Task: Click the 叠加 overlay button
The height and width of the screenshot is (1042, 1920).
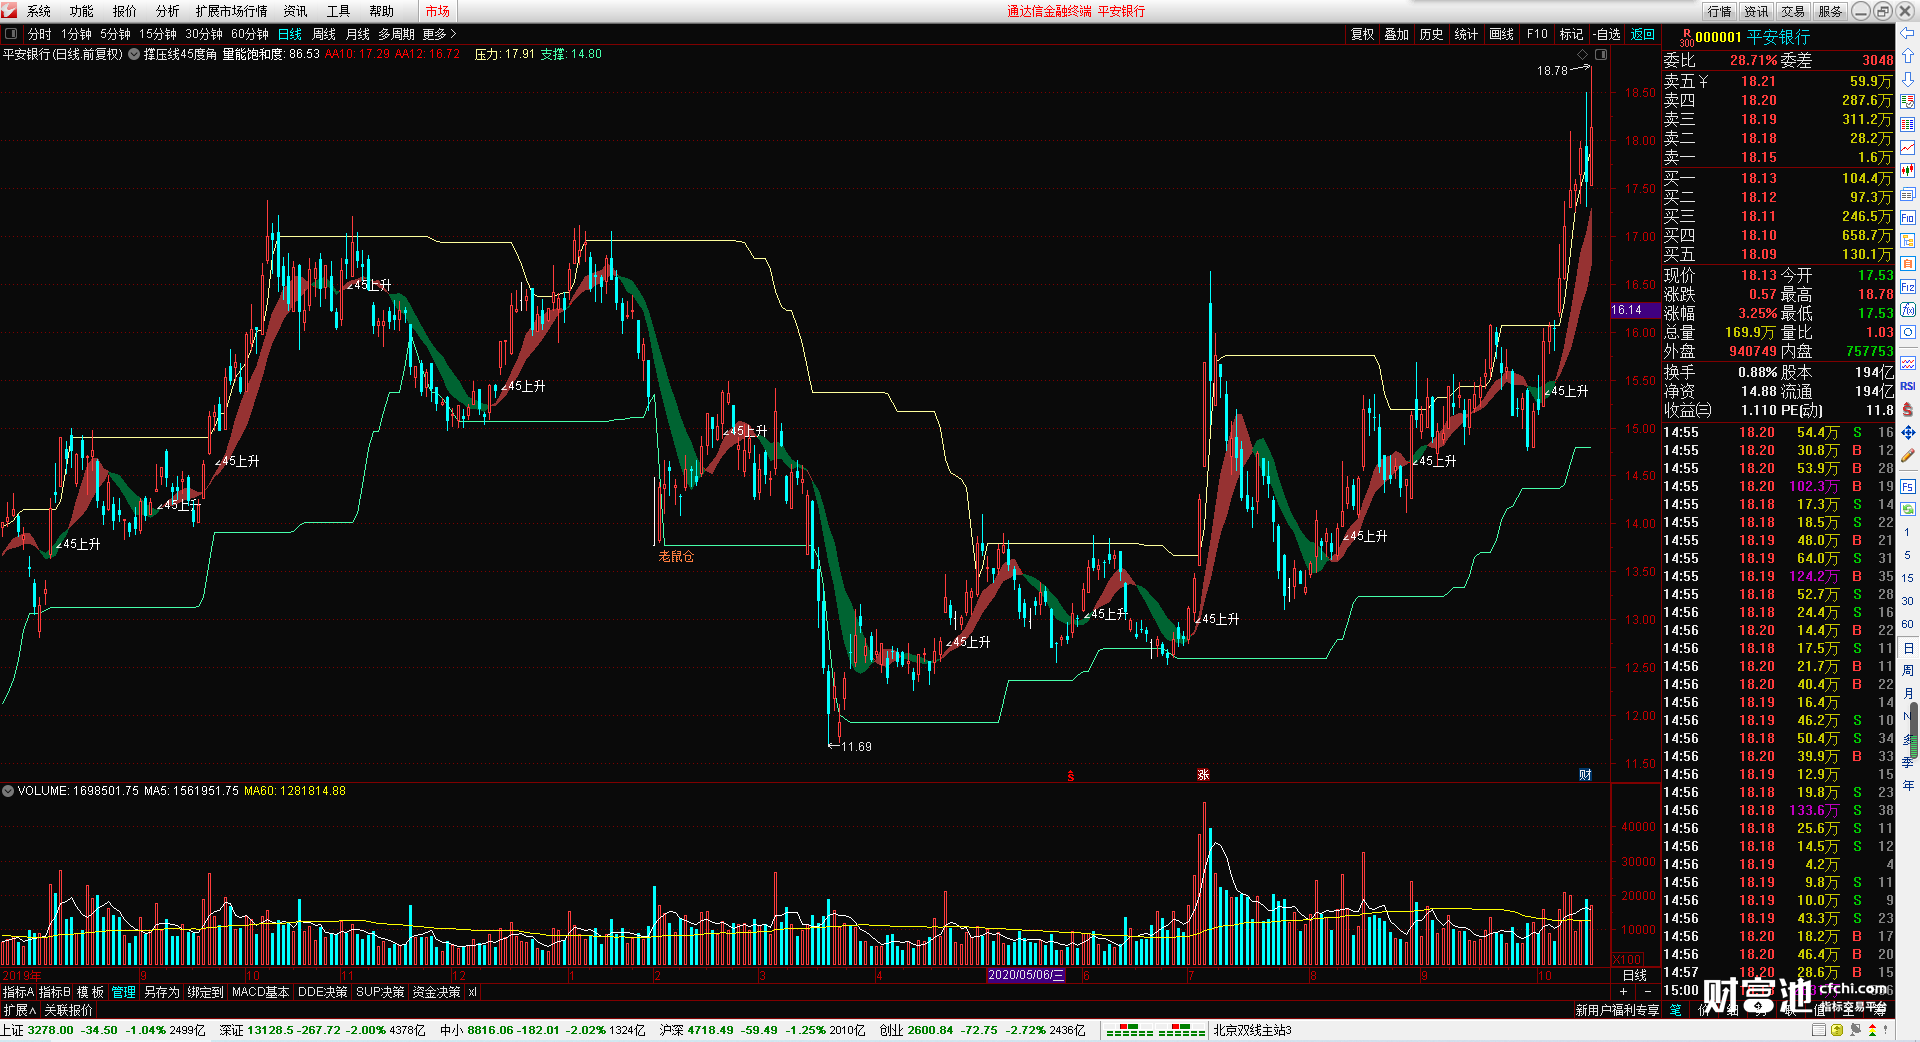Action: [1397, 34]
